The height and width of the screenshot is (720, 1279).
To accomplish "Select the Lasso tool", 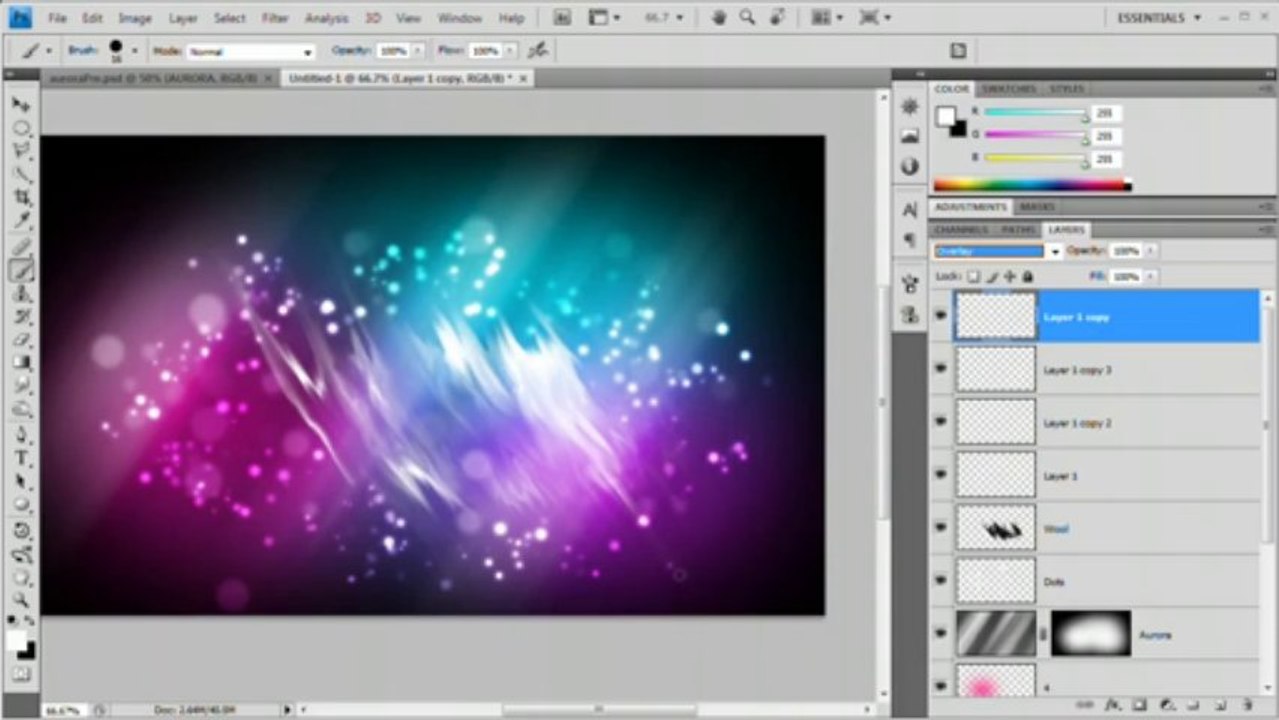I will pos(21,151).
